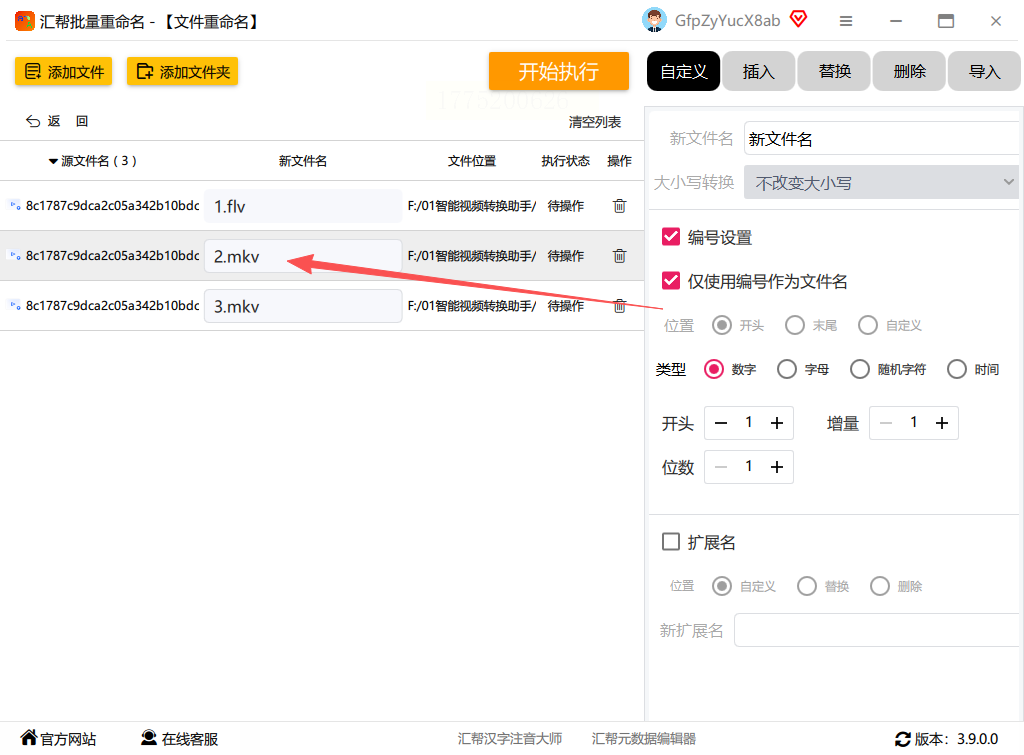Increase the 开头 start number
Viewport: 1024px width, 755px height.
click(776, 423)
